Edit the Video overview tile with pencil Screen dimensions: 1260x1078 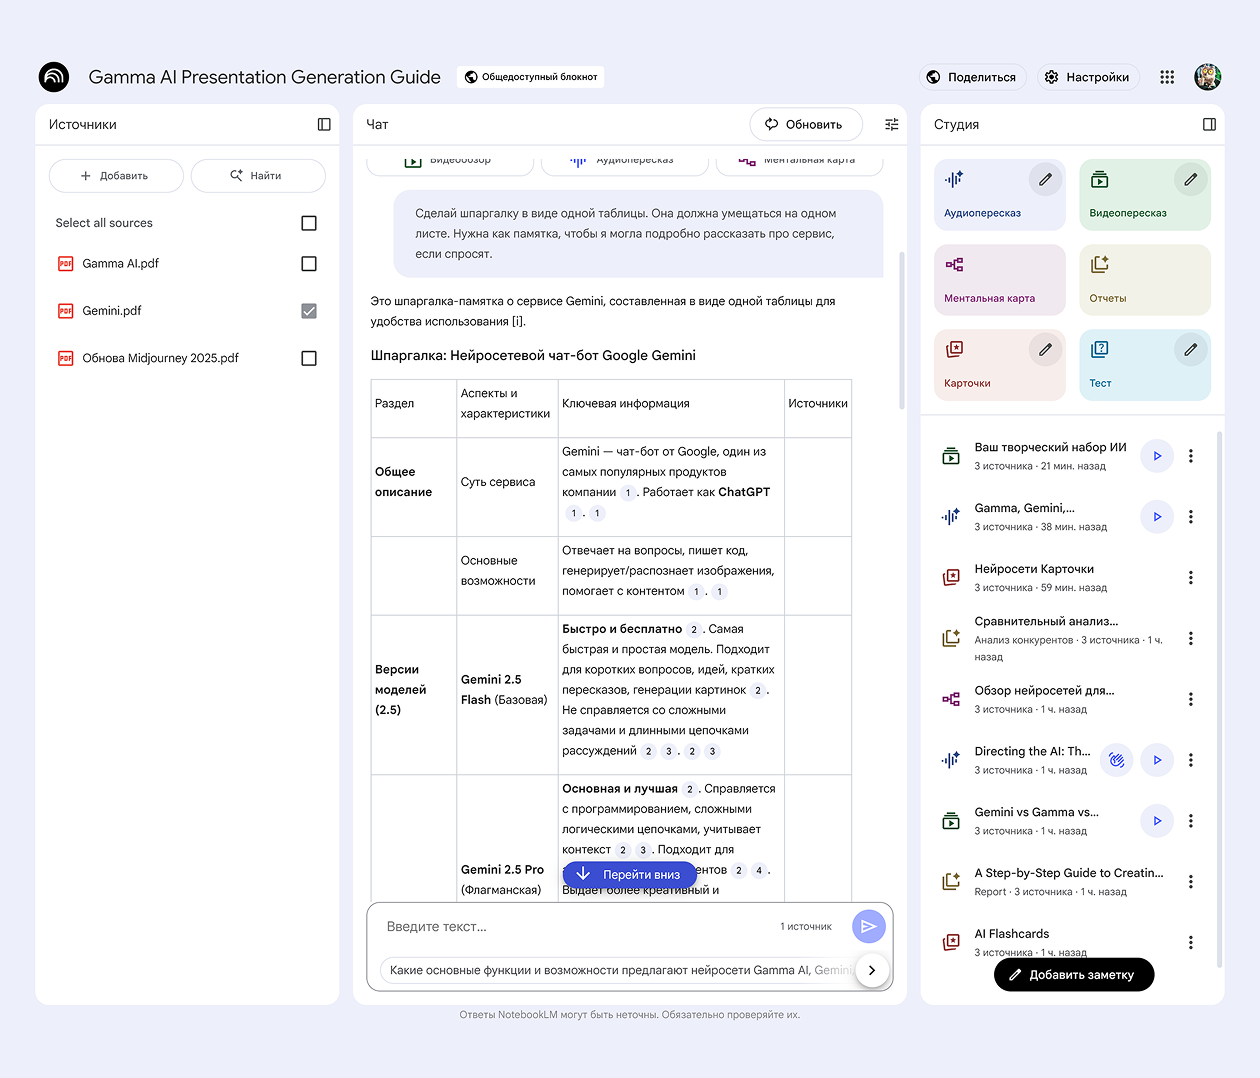1190,180
